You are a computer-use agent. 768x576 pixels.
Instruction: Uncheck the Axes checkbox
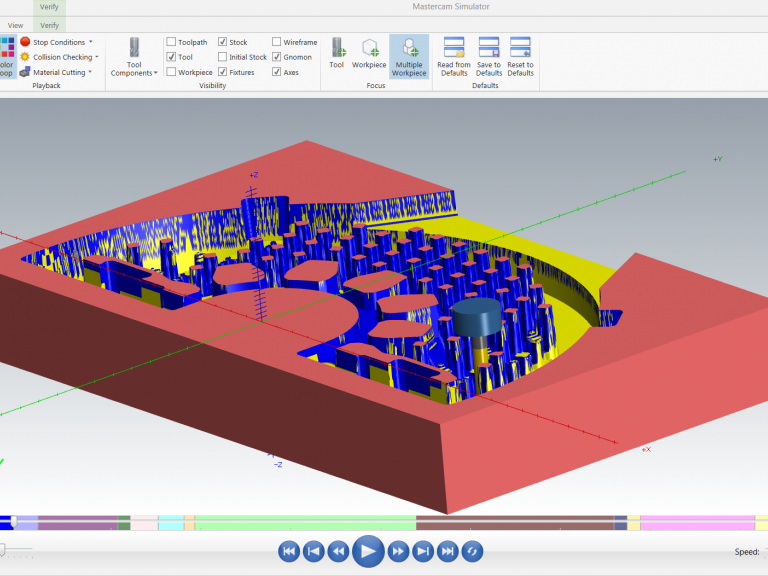point(276,72)
